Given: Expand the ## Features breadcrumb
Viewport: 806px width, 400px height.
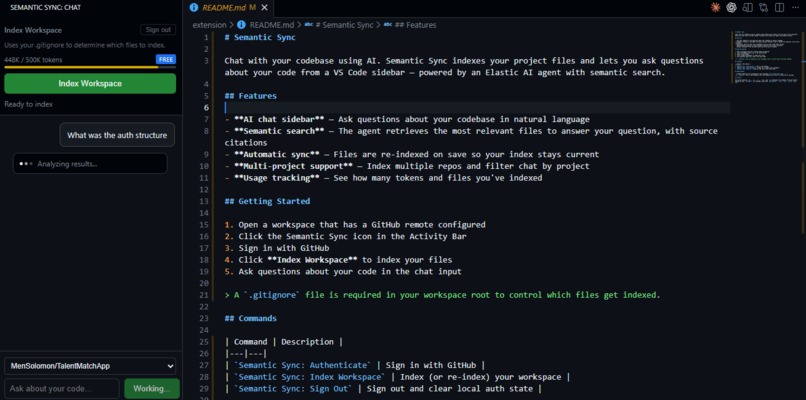Looking at the screenshot, I should [x=415, y=25].
